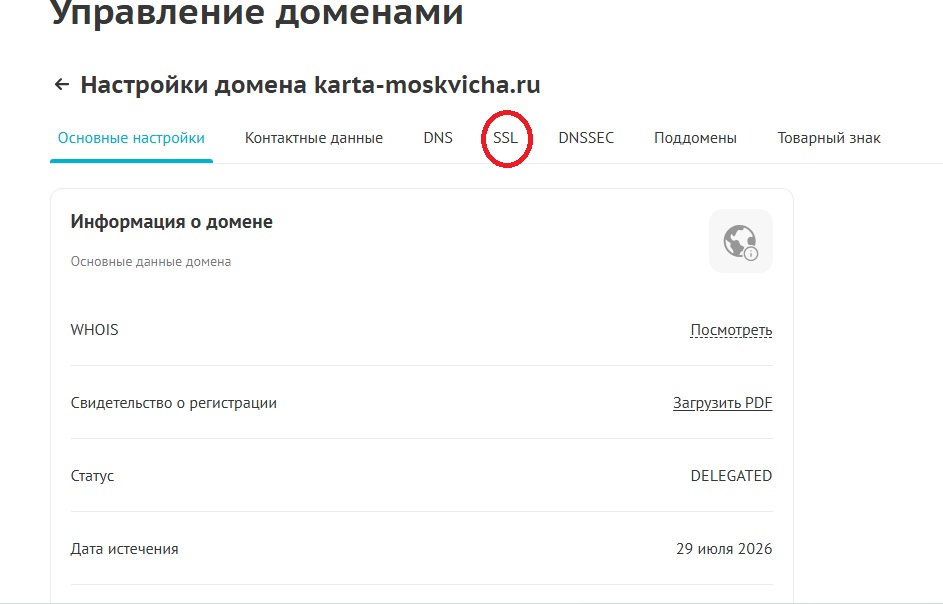Click the Управление доменами page title
The height and width of the screenshot is (604, 943).
point(257,14)
